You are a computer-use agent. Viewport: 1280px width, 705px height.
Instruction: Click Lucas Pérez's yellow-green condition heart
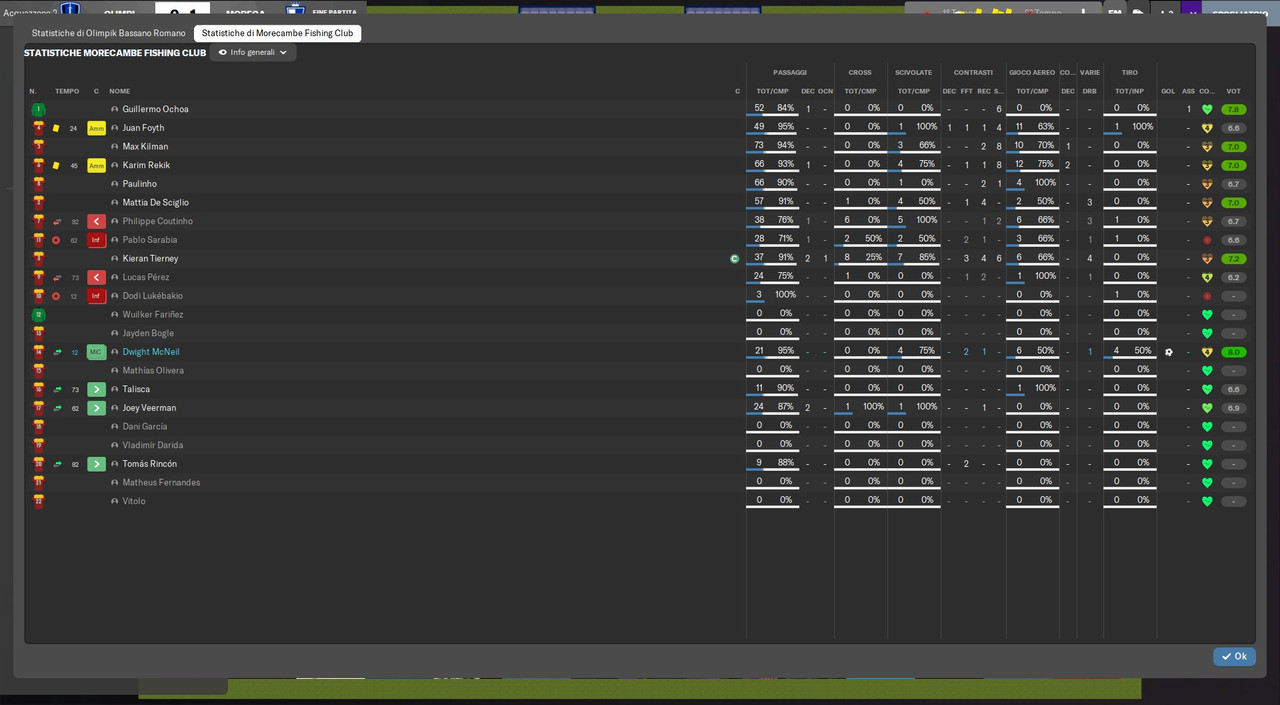coord(1207,277)
